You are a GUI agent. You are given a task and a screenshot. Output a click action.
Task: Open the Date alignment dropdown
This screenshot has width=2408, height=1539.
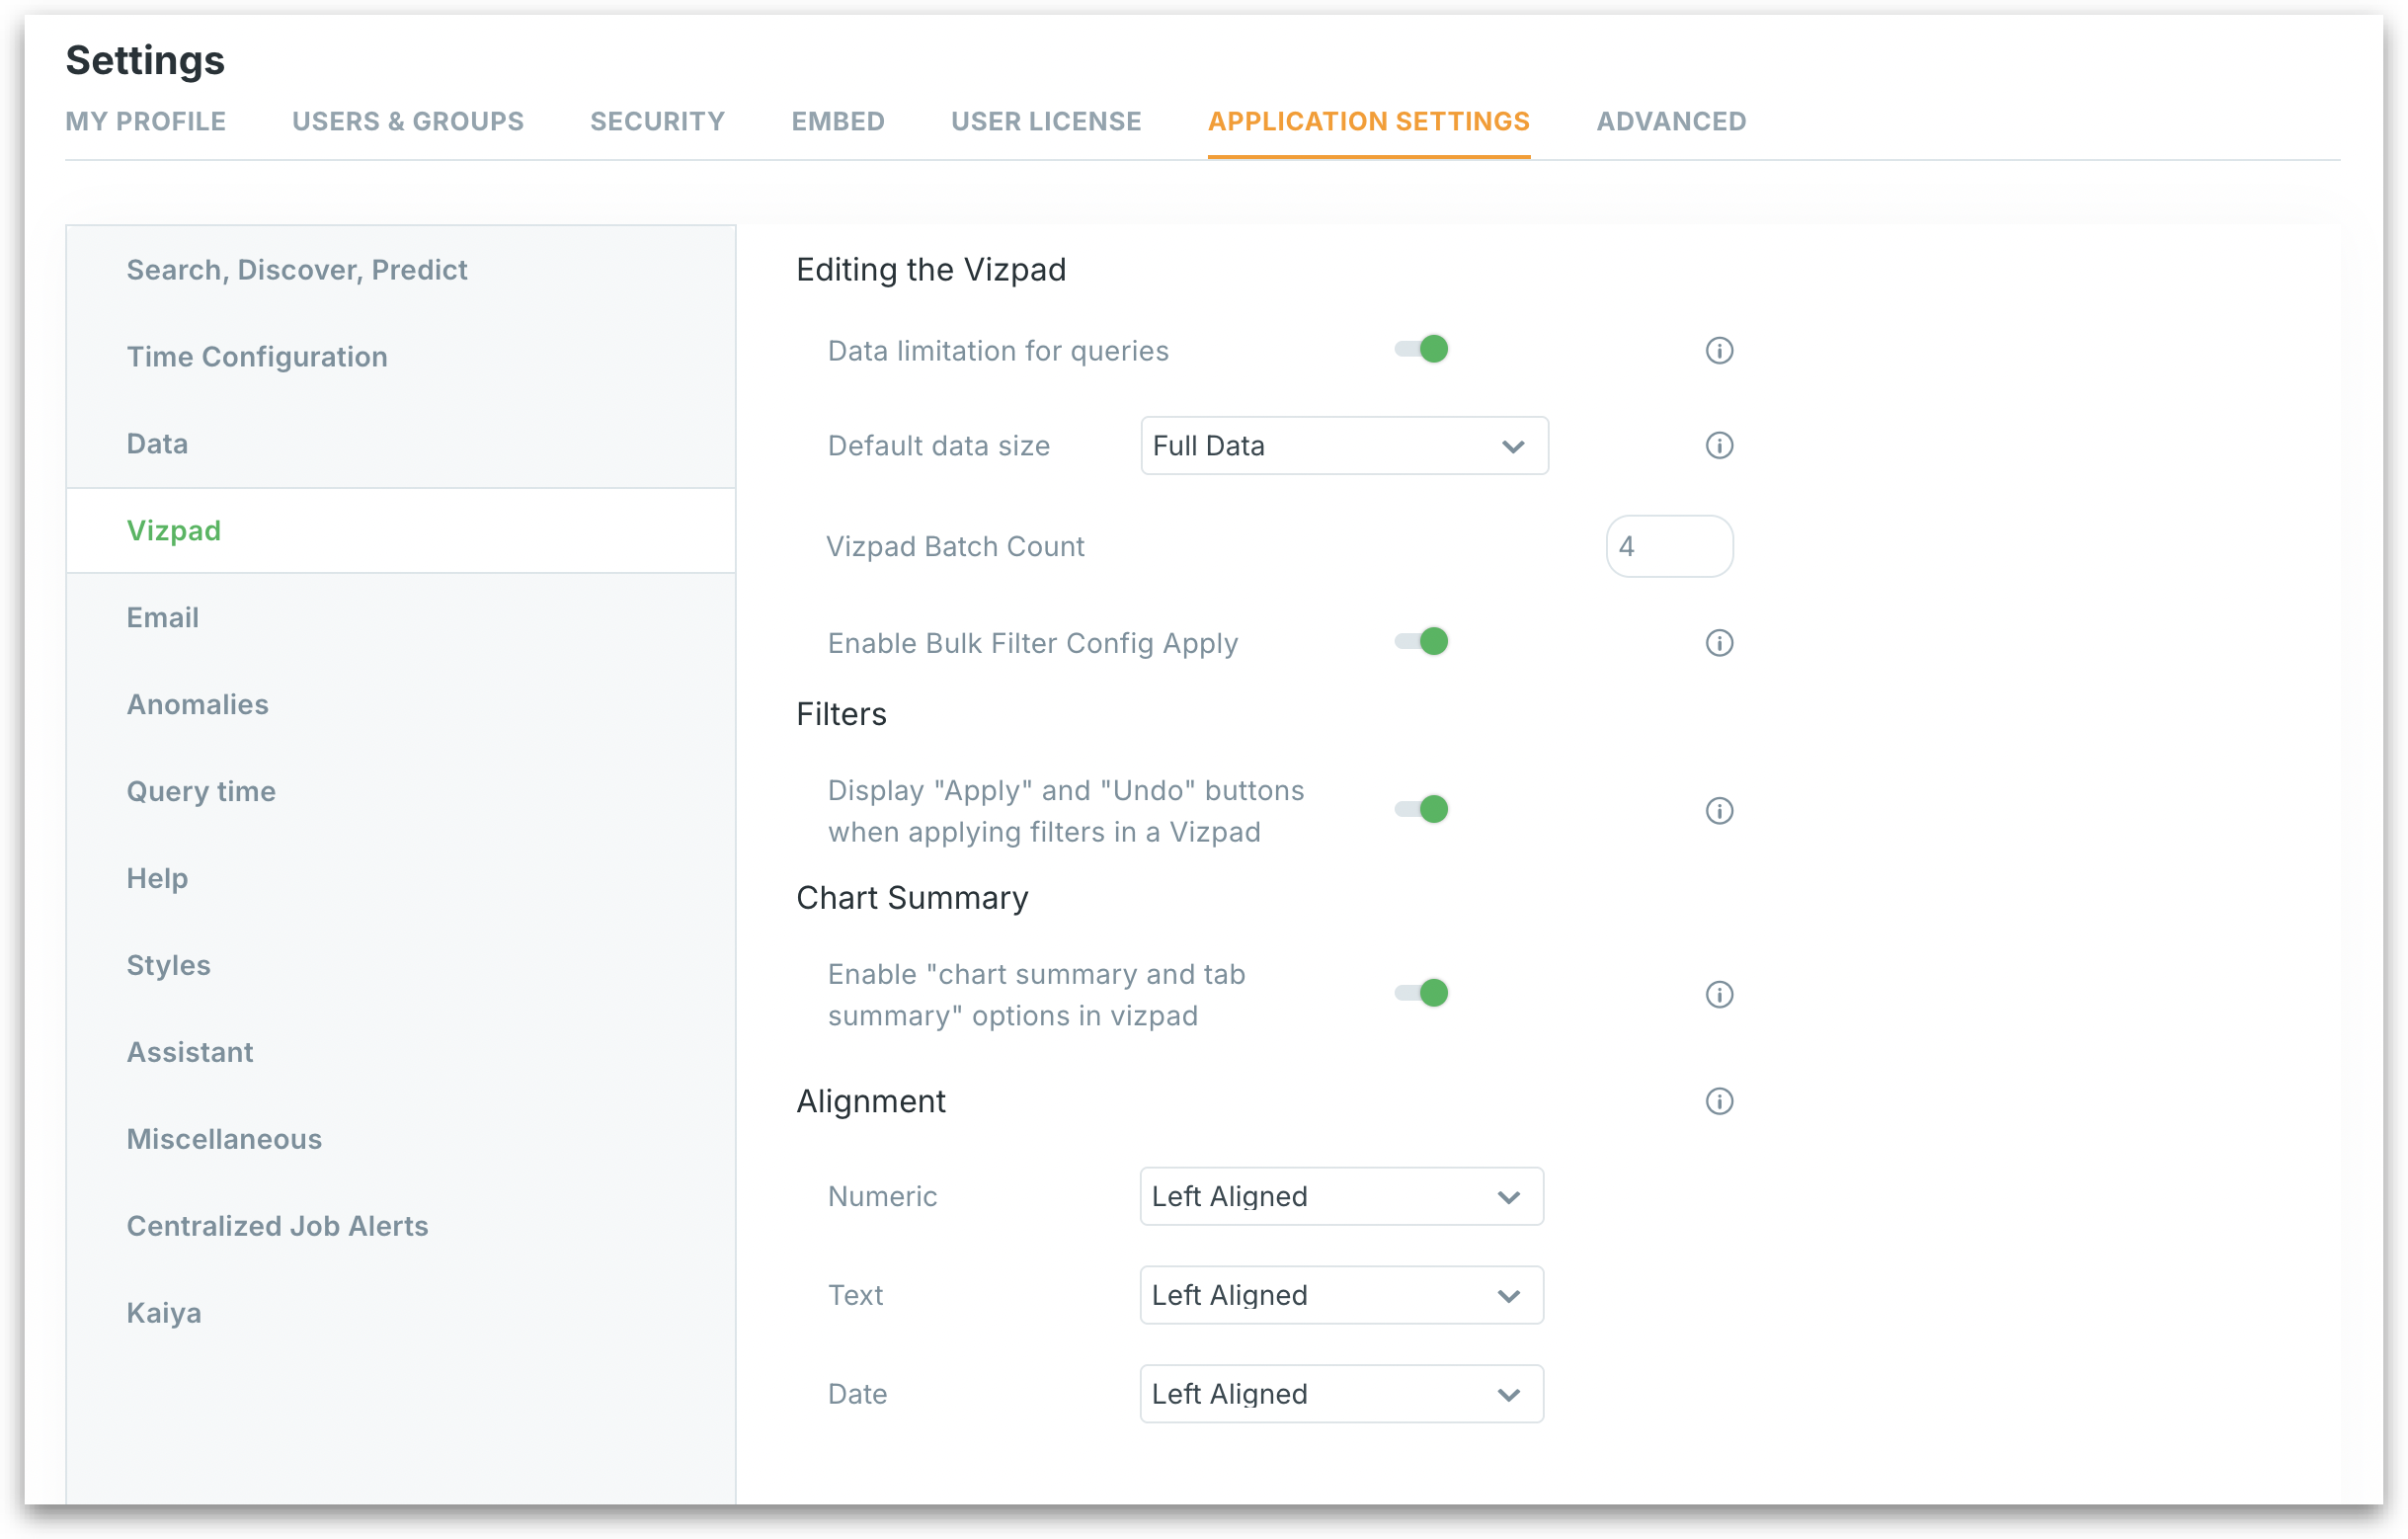(x=1341, y=1395)
